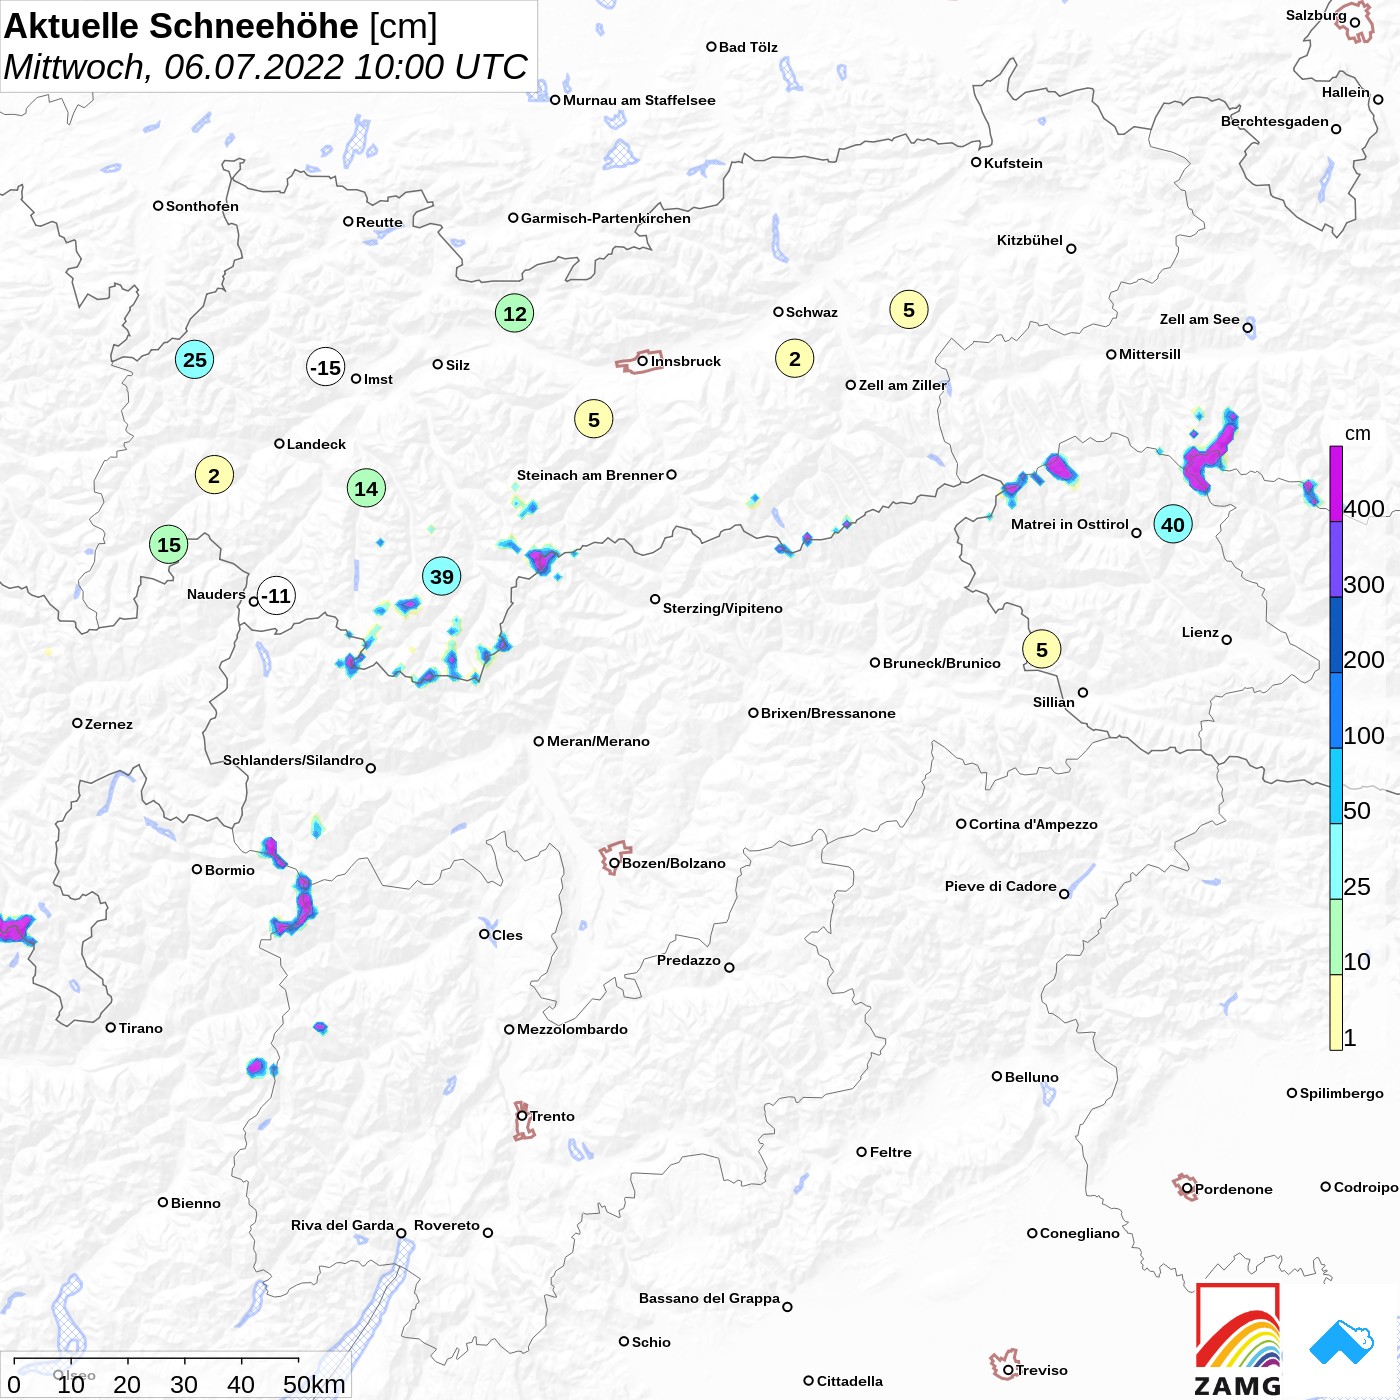Click the yellow 2 marker near Schwaz
Image resolution: width=1400 pixels, height=1400 pixels.
[795, 359]
